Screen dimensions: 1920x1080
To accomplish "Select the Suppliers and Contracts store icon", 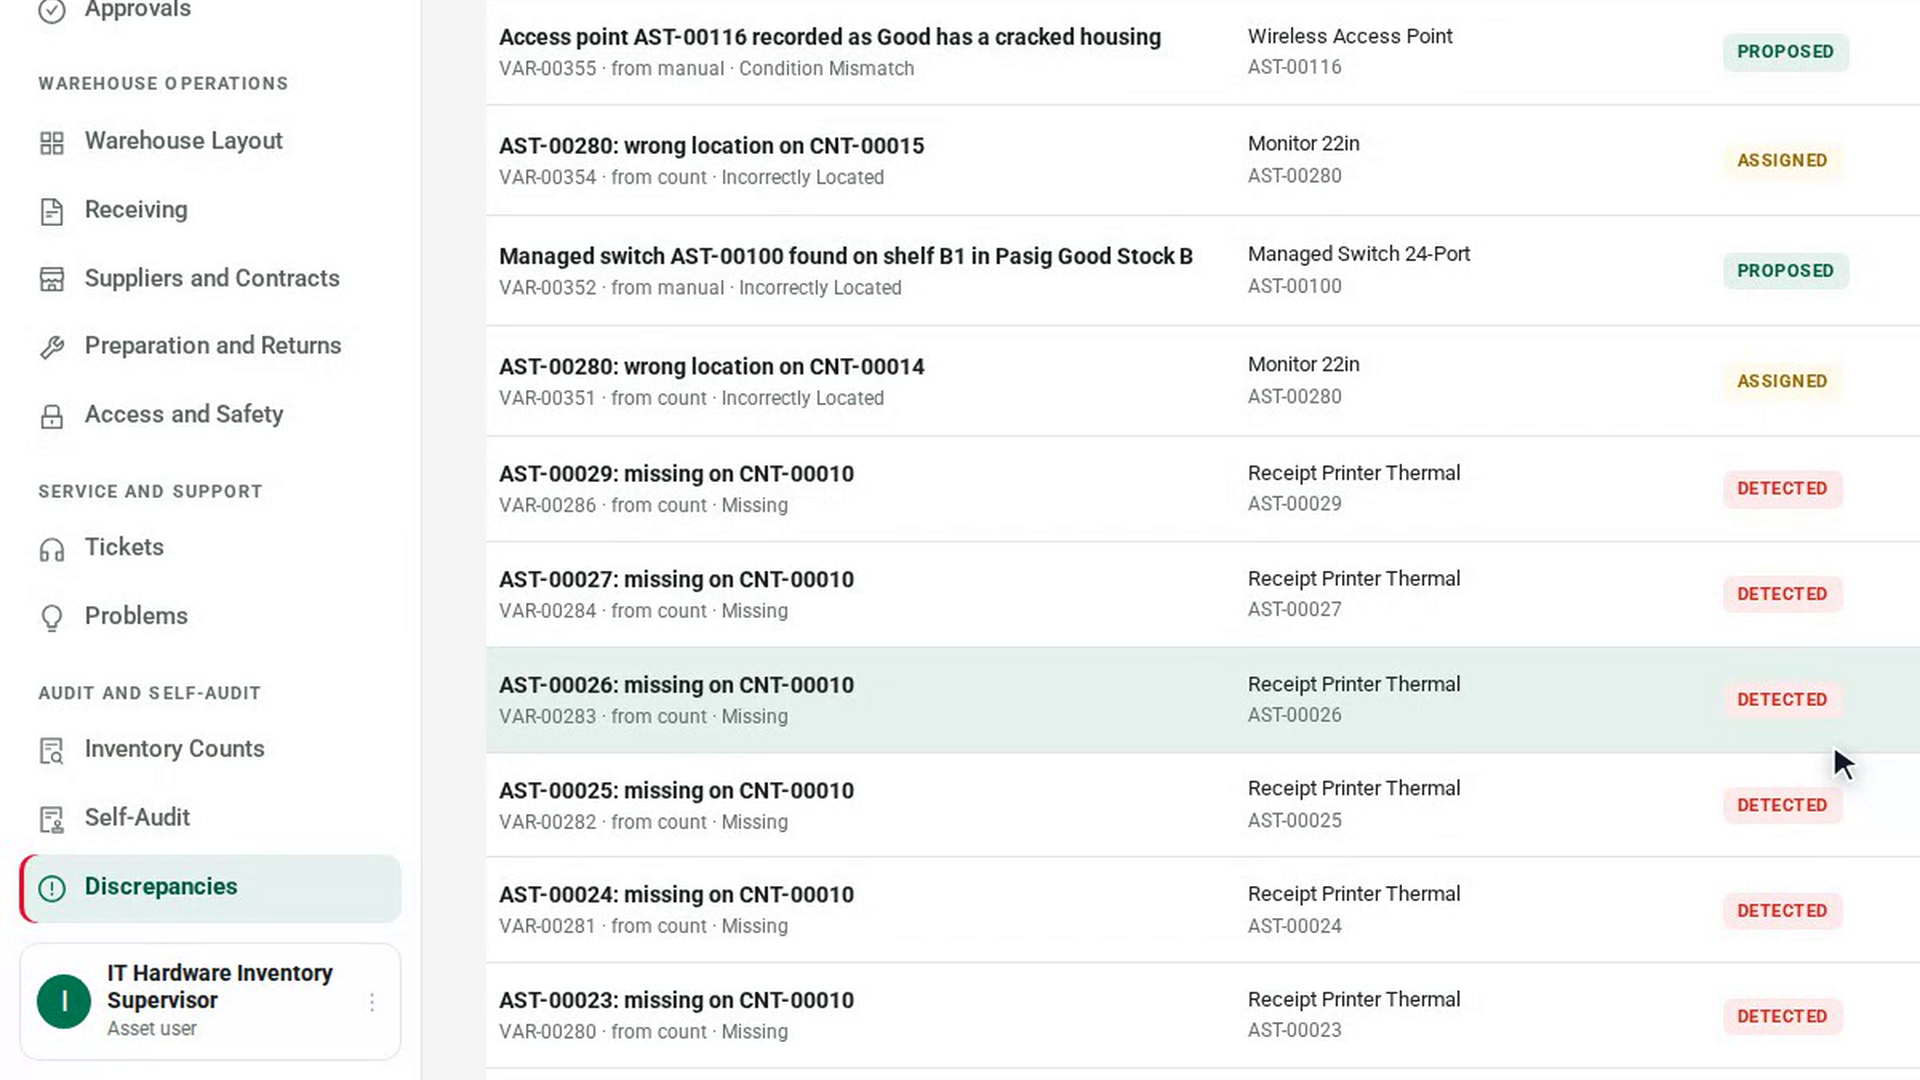I will click(52, 279).
